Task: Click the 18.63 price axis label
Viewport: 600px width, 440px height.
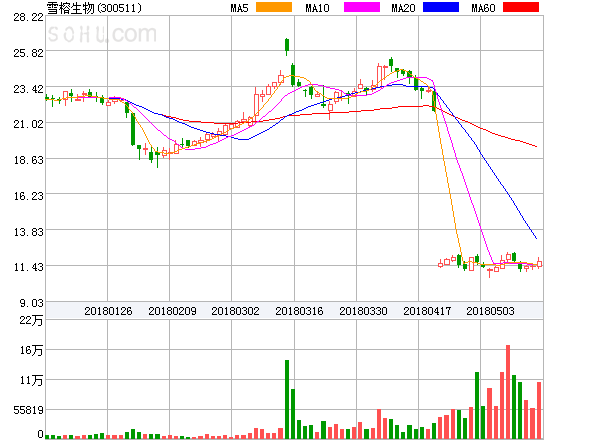Action: pyautogui.click(x=28, y=160)
